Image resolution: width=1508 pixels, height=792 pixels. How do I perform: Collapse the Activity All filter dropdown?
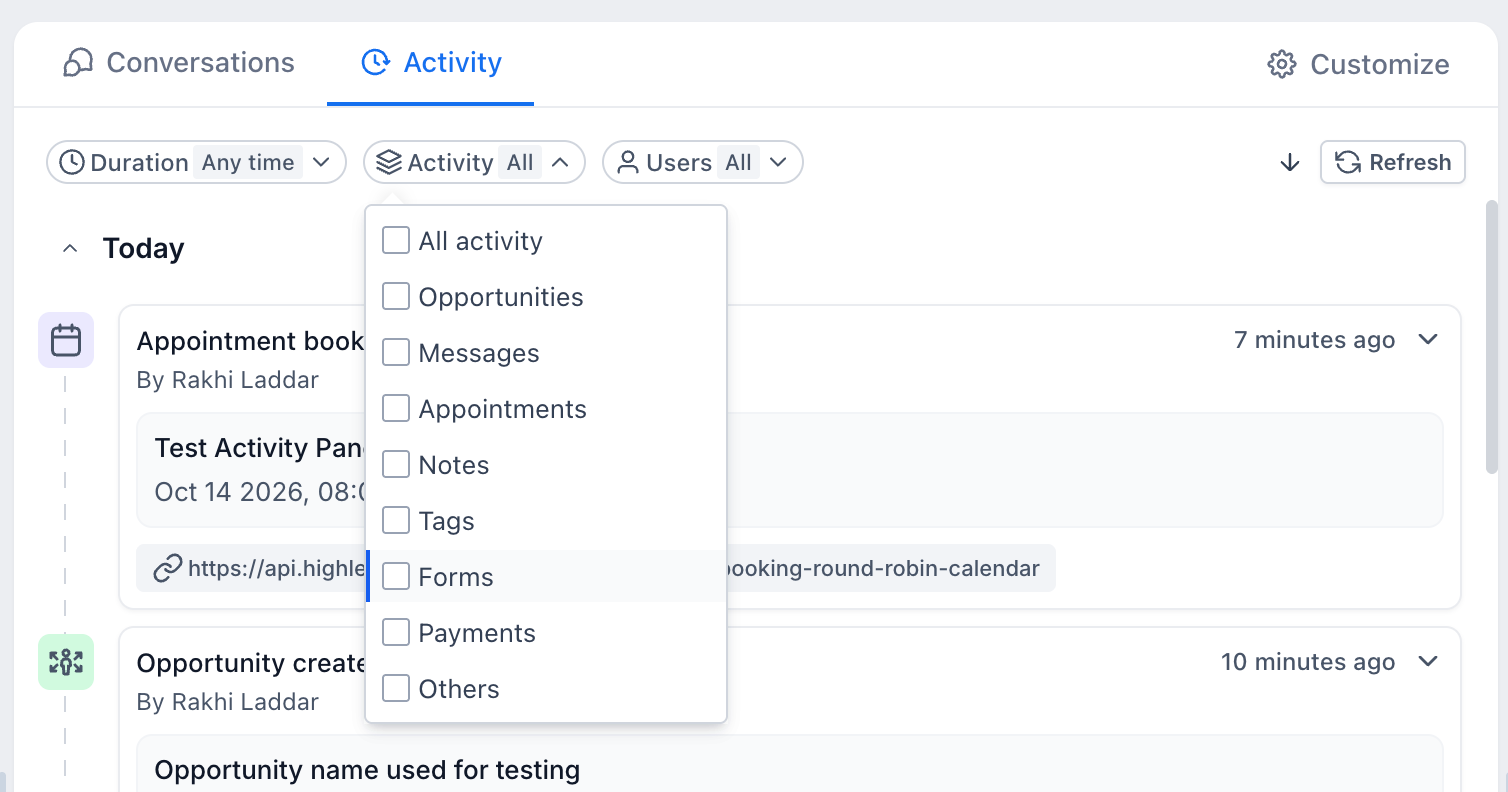(474, 162)
